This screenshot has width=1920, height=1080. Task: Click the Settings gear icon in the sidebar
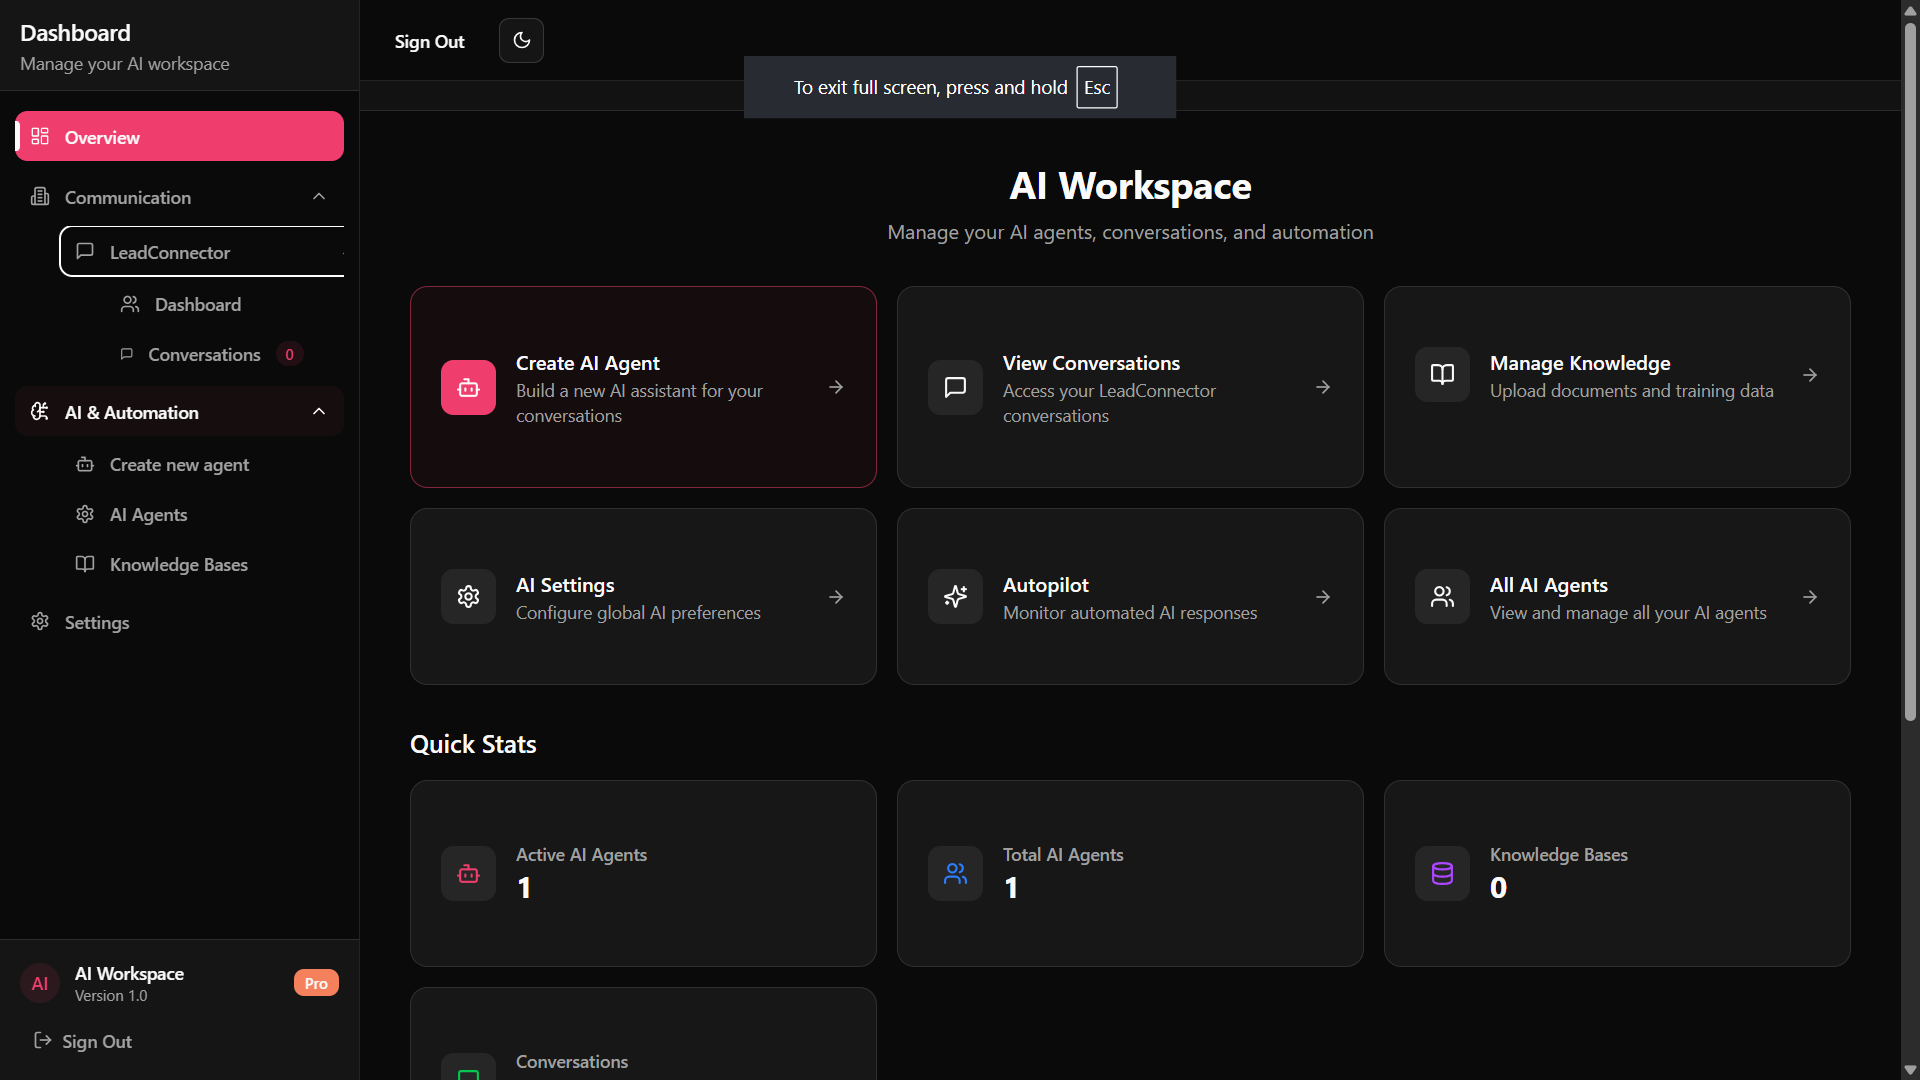(x=40, y=621)
